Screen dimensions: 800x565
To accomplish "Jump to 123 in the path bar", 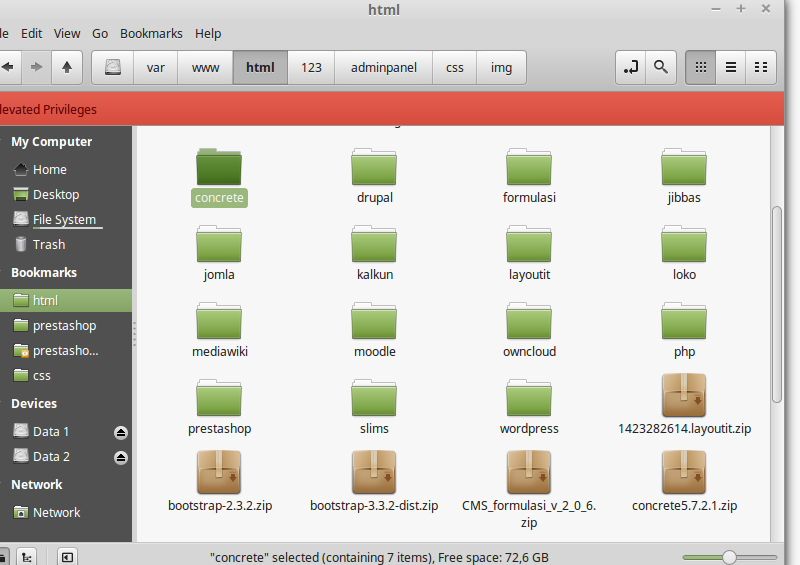I will (x=311, y=67).
